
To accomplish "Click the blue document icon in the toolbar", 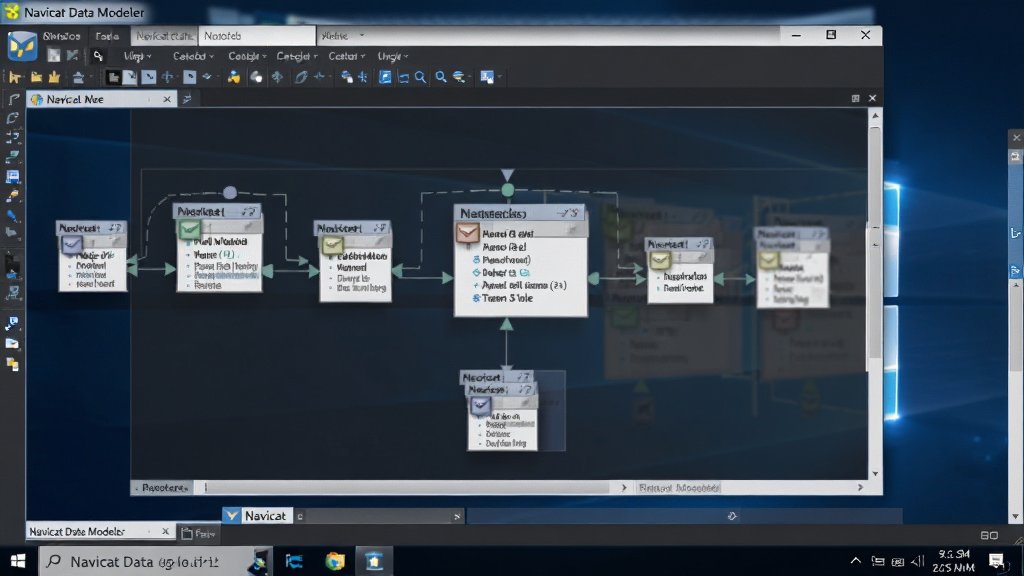I will [x=385, y=77].
